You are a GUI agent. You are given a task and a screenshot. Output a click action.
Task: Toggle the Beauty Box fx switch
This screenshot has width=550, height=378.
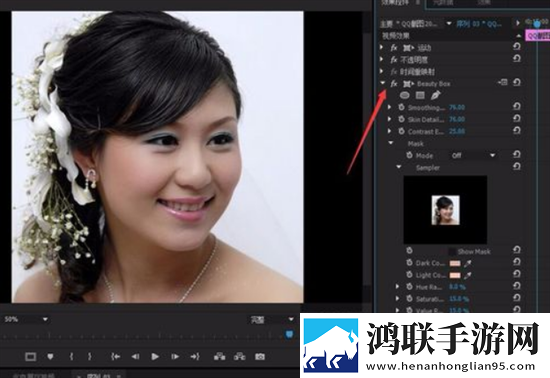click(394, 83)
